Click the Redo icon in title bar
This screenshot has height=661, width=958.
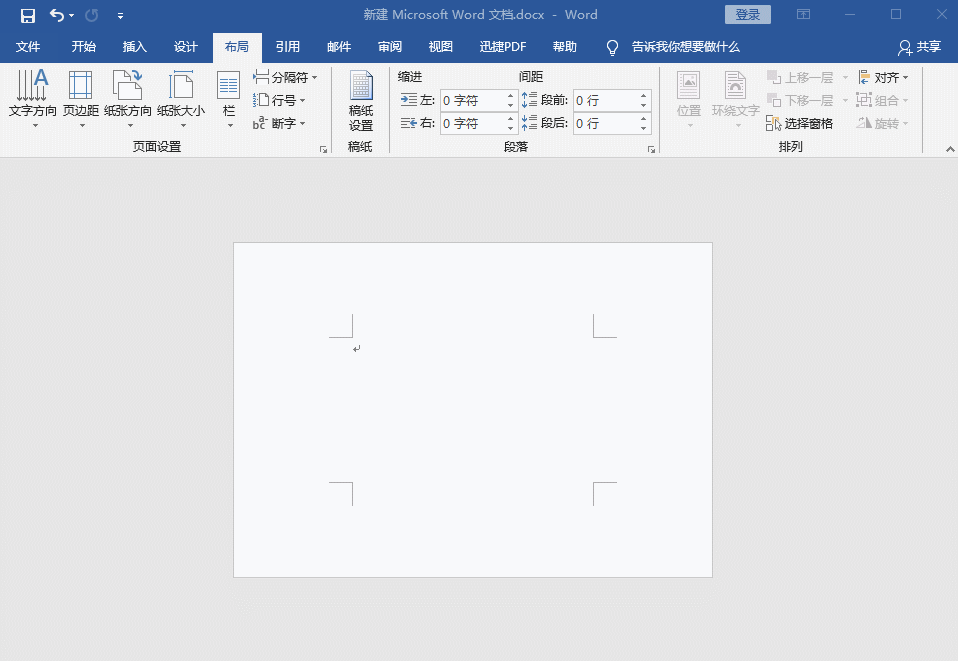coord(92,15)
